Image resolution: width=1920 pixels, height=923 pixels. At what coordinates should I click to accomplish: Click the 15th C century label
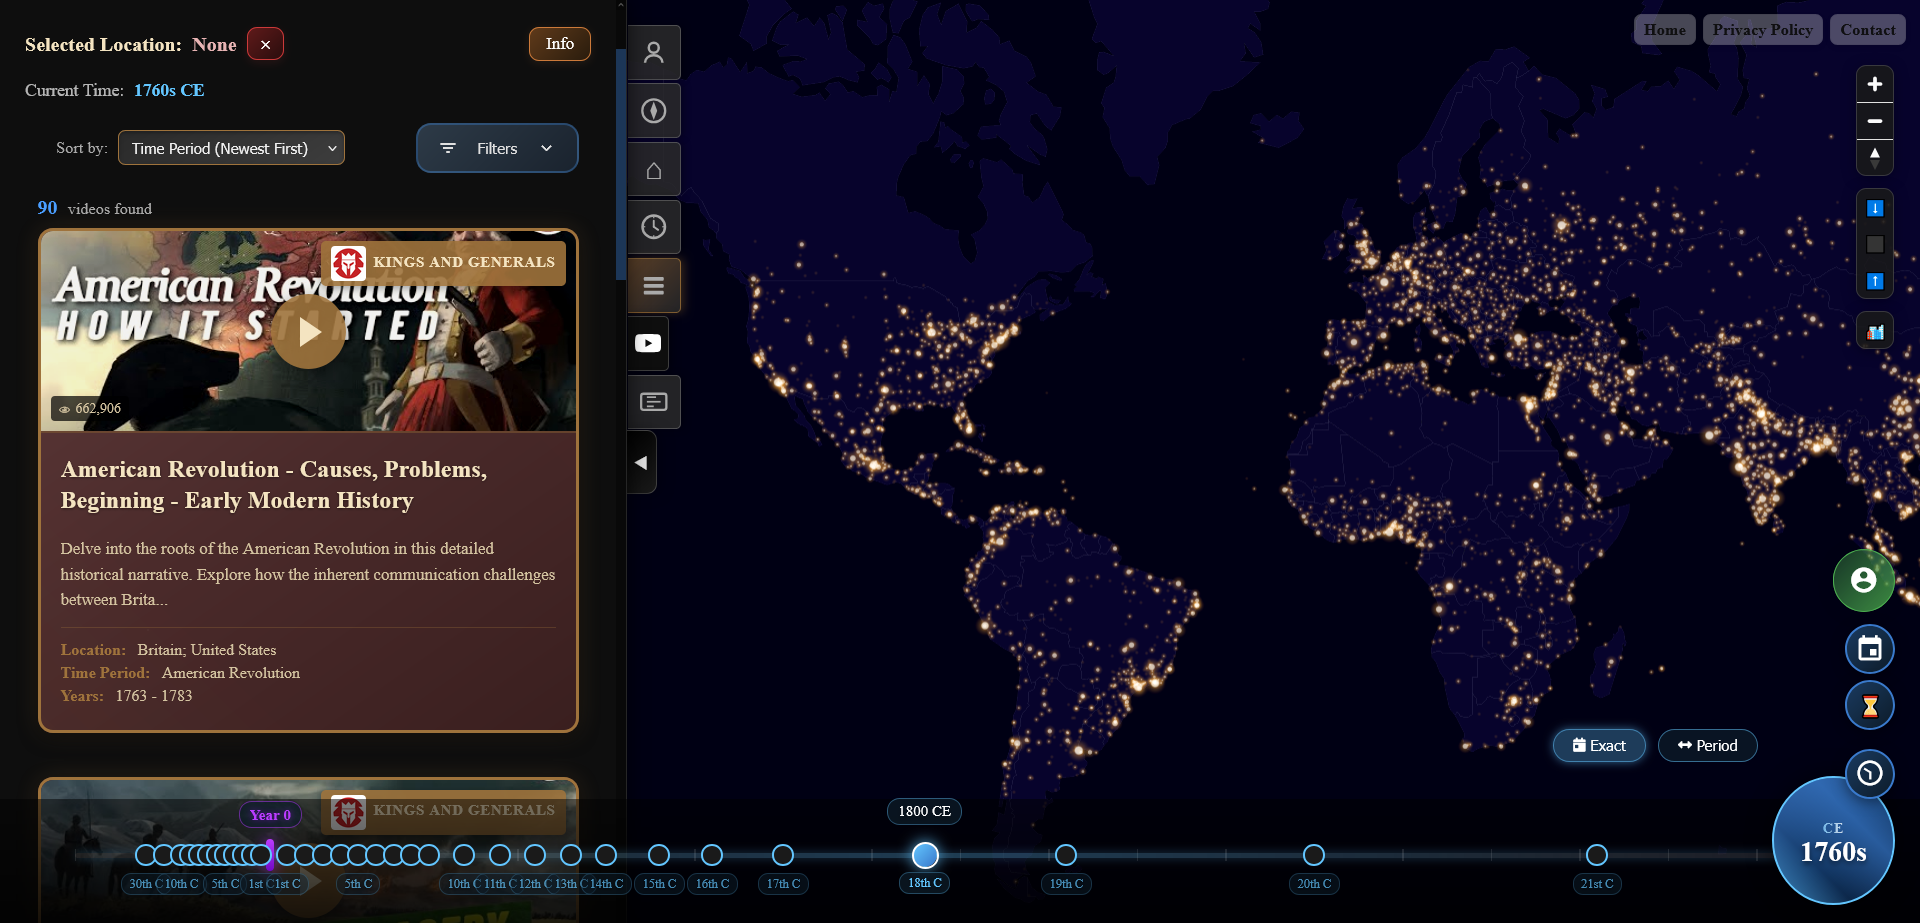pos(659,884)
